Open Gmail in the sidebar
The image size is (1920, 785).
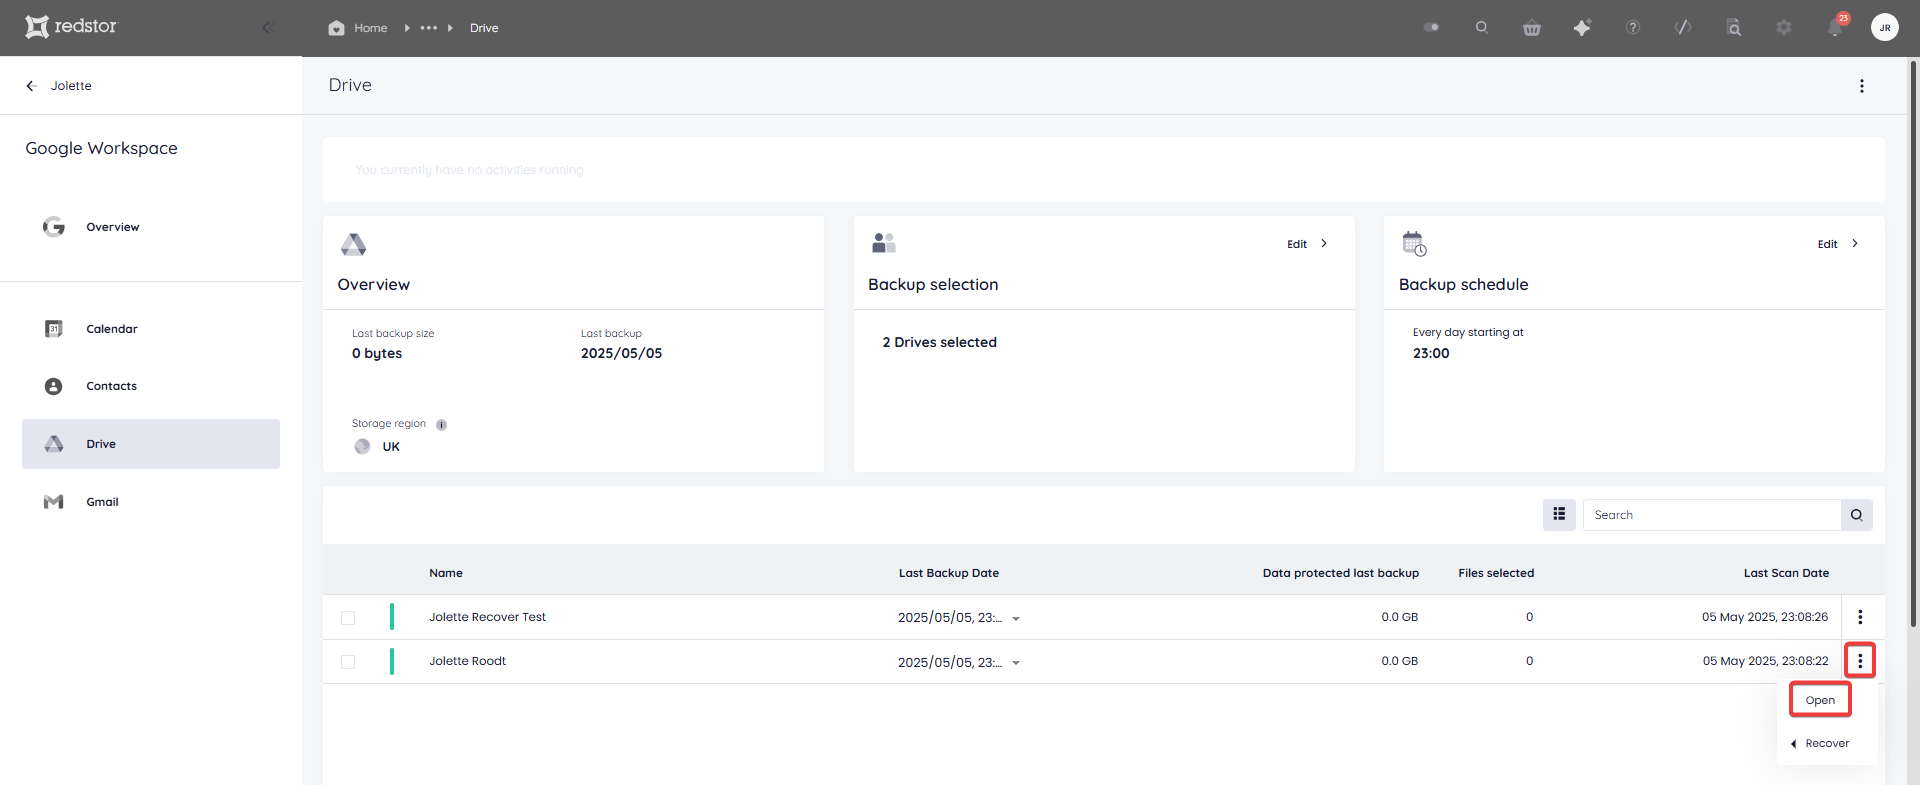102,502
